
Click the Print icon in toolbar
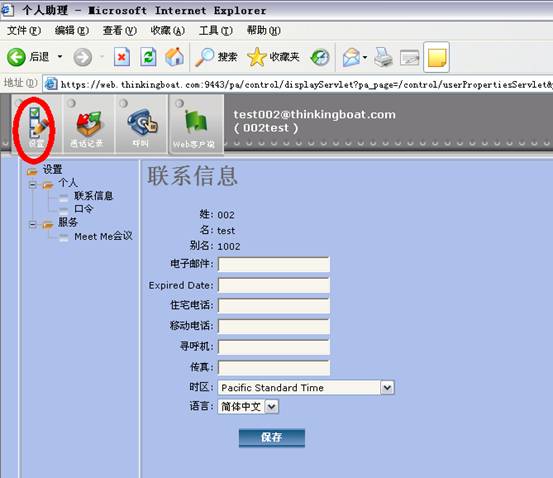tap(383, 57)
